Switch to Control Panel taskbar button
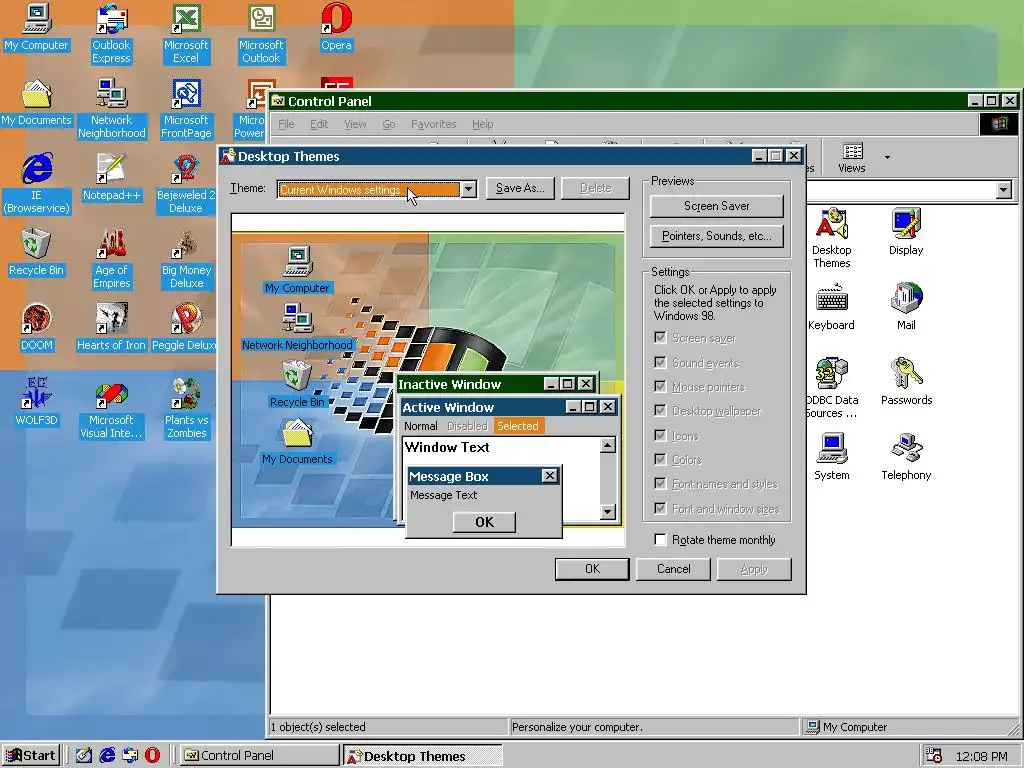This screenshot has height=768, width=1024. [259, 756]
